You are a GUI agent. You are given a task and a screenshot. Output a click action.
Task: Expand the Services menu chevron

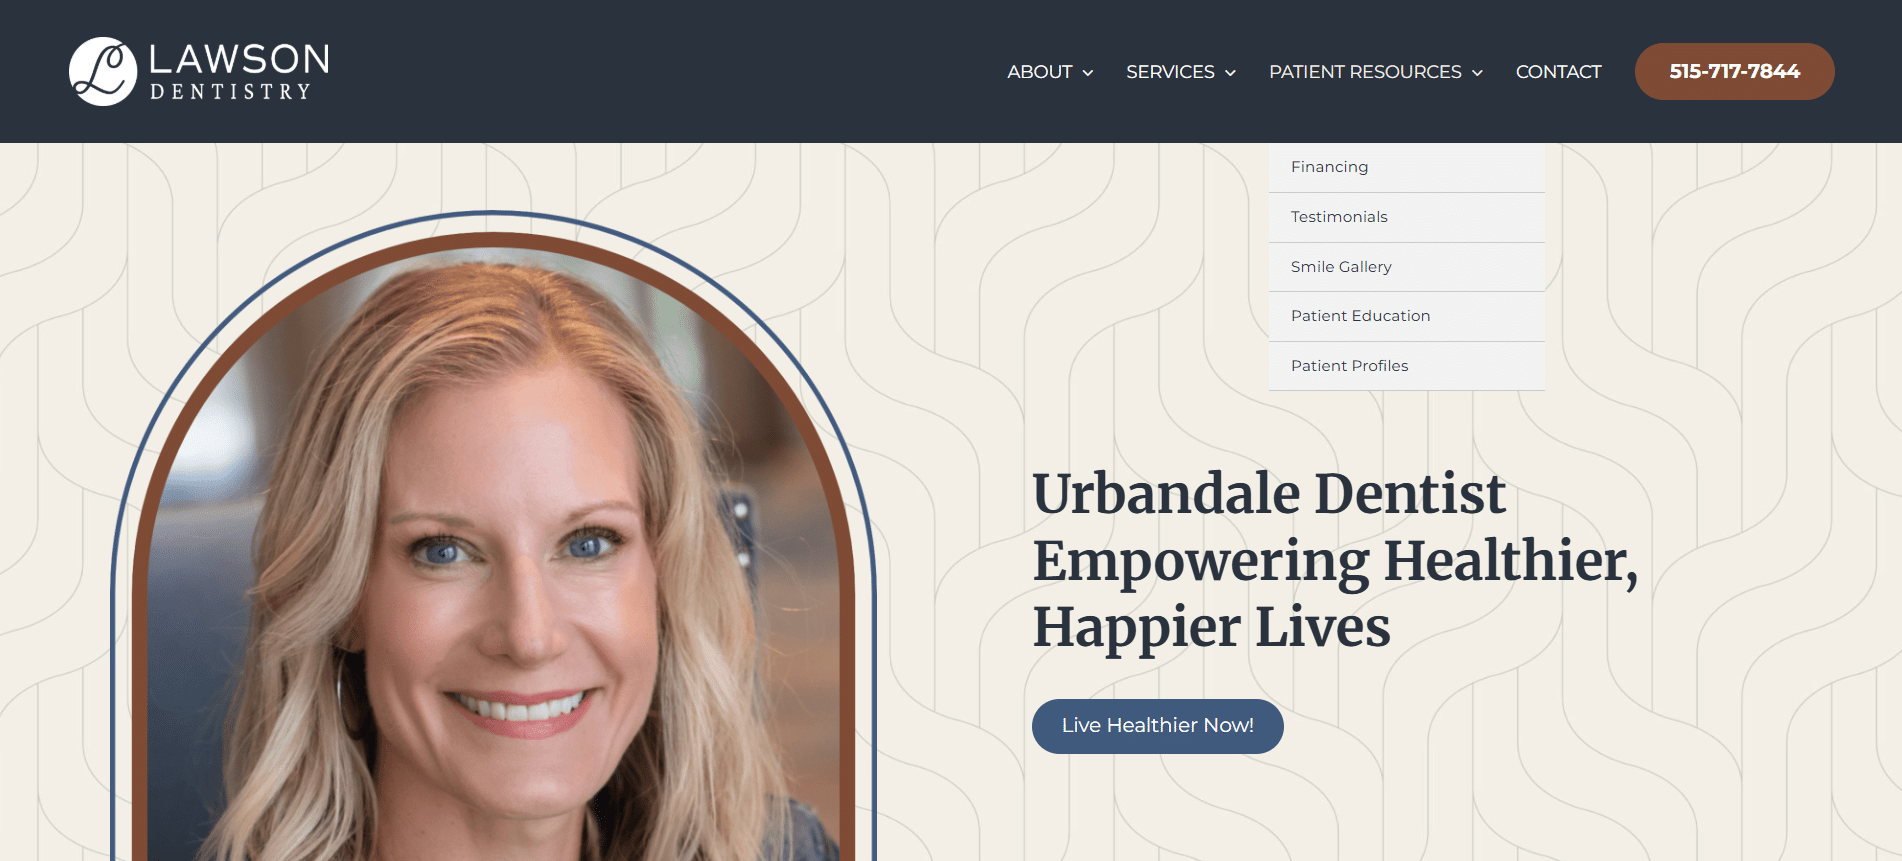(x=1230, y=73)
